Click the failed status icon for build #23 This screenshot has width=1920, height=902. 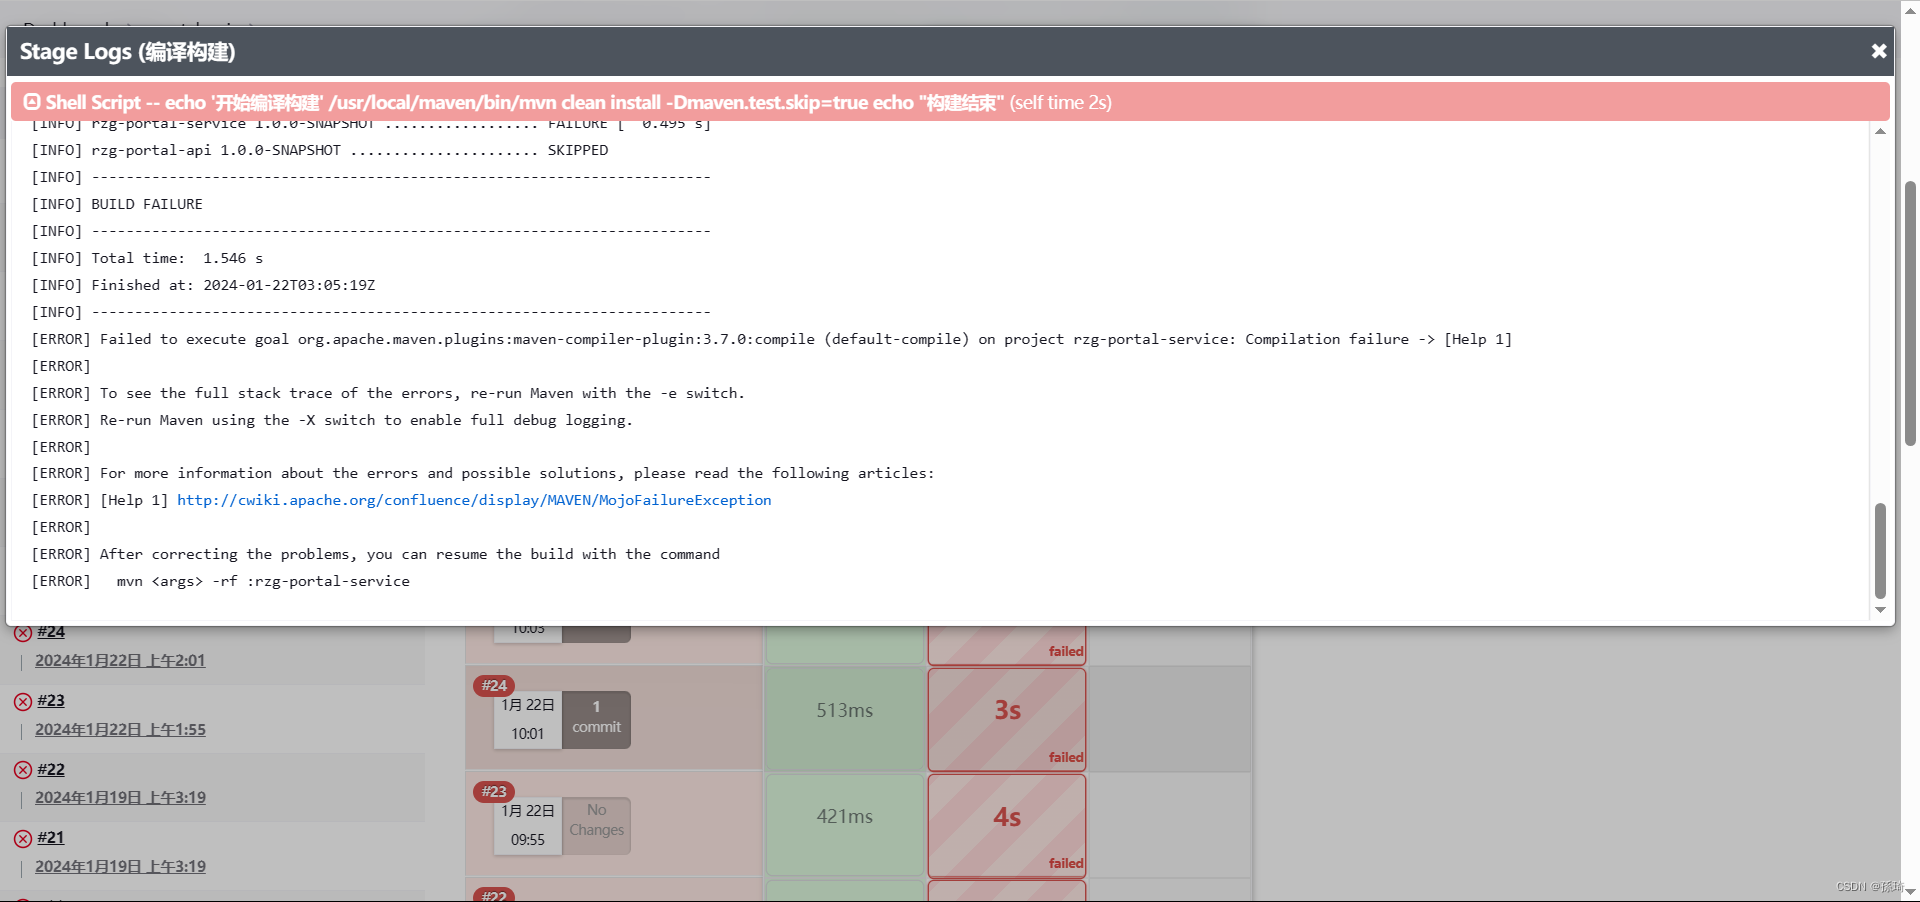tap(23, 702)
